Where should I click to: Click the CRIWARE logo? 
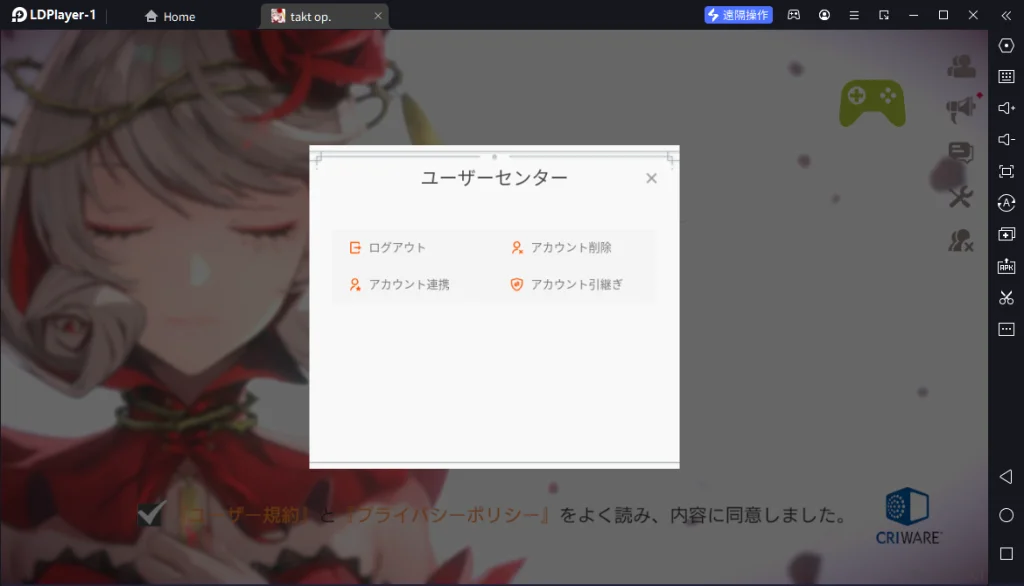908,516
